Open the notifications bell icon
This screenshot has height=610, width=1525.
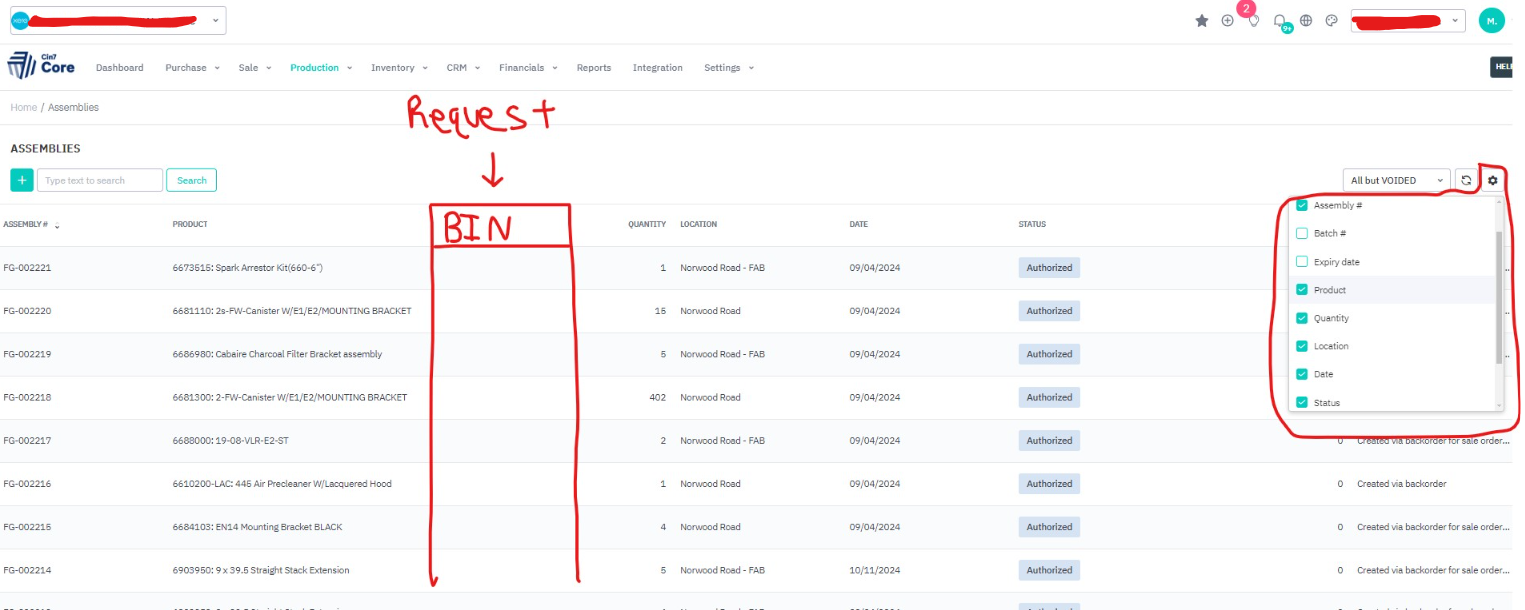[1280, 21]
